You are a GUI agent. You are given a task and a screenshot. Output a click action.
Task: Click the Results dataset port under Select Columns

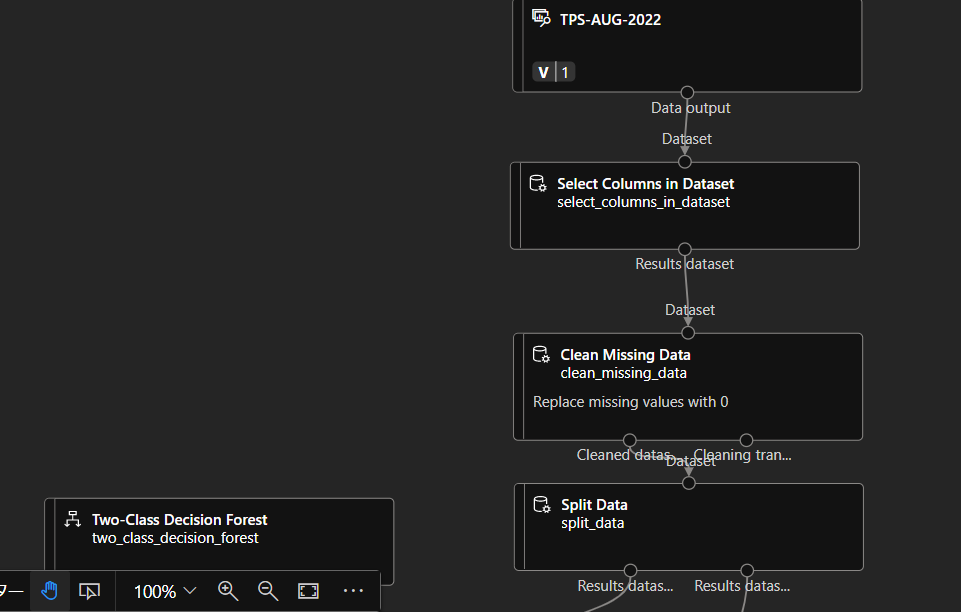pos(685,249)
